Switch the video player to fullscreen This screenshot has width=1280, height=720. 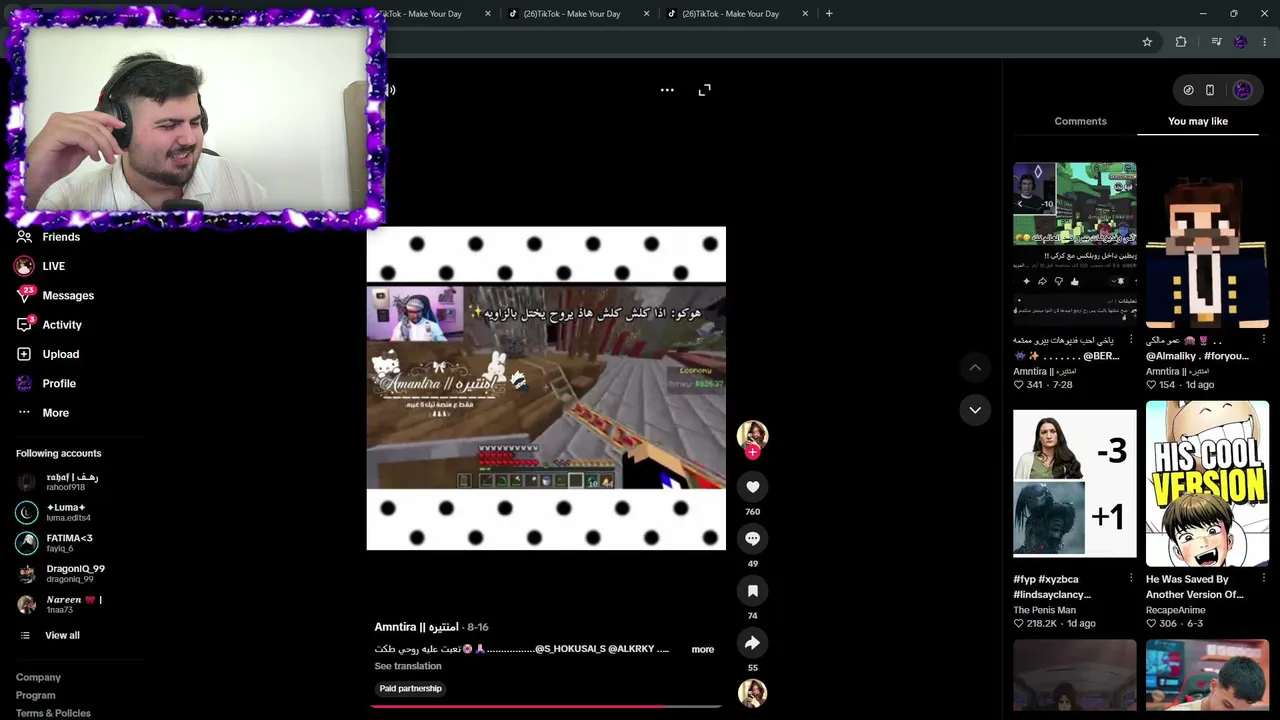[705, 90]
